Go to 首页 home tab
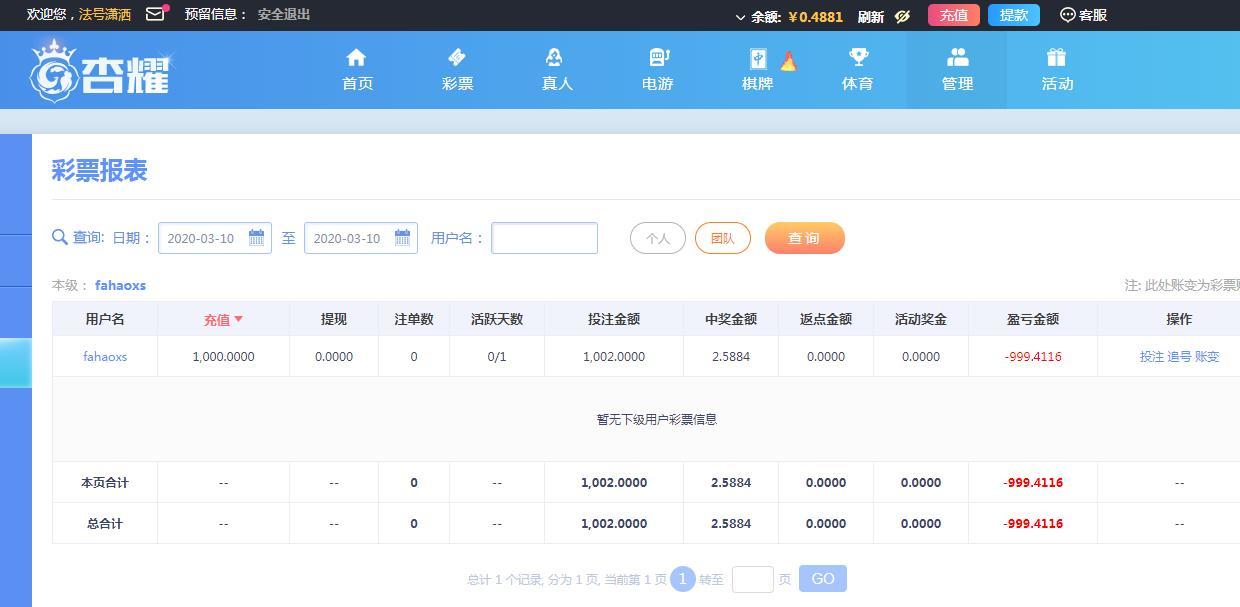The height and width of the screenshot is (607, 1240). coord(357,70)
